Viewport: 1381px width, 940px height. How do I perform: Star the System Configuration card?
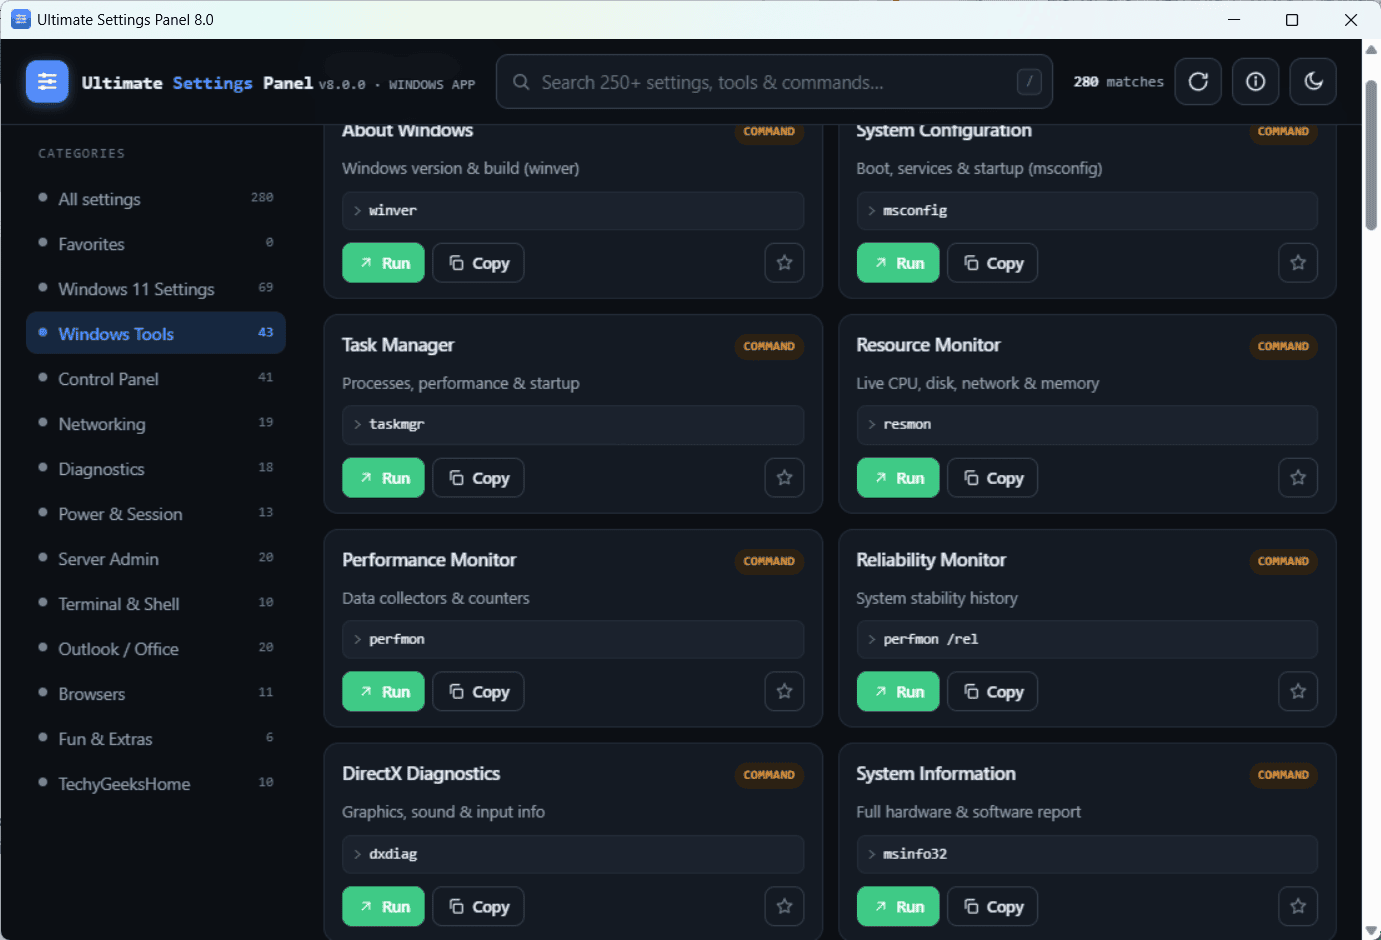(1298, 263)
